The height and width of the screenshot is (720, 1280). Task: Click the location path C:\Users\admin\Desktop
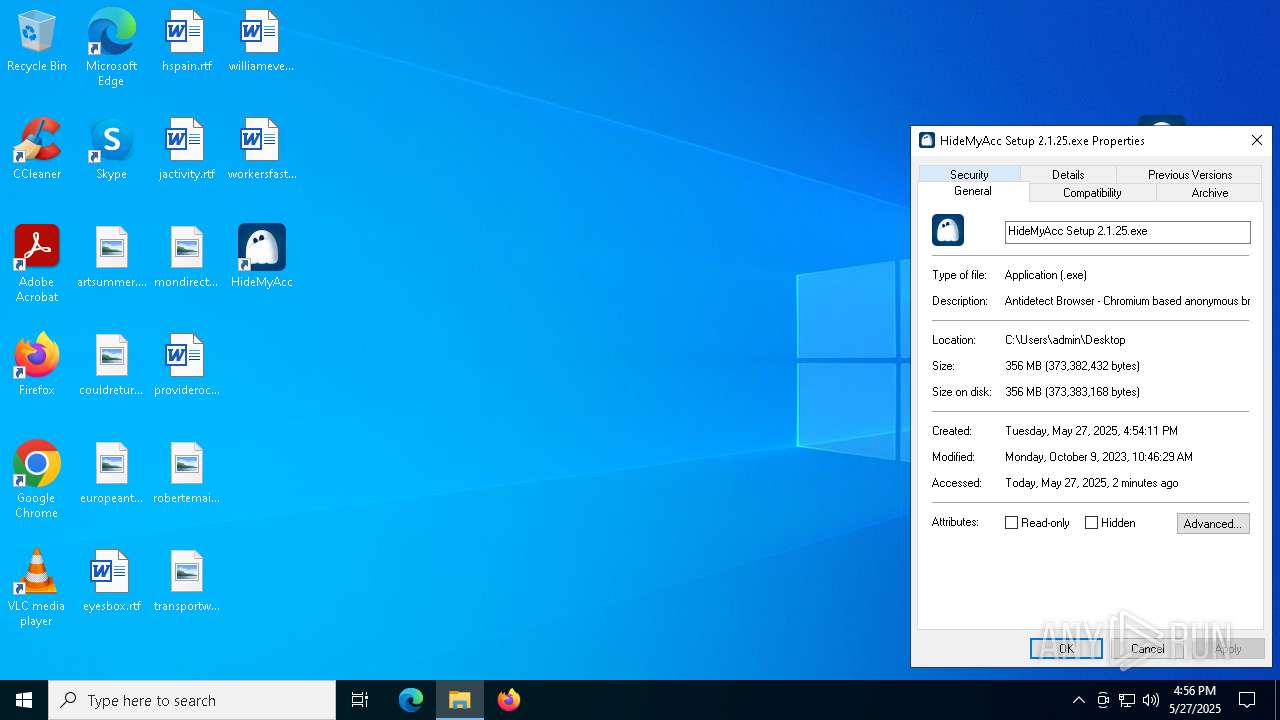[1065, 340]
